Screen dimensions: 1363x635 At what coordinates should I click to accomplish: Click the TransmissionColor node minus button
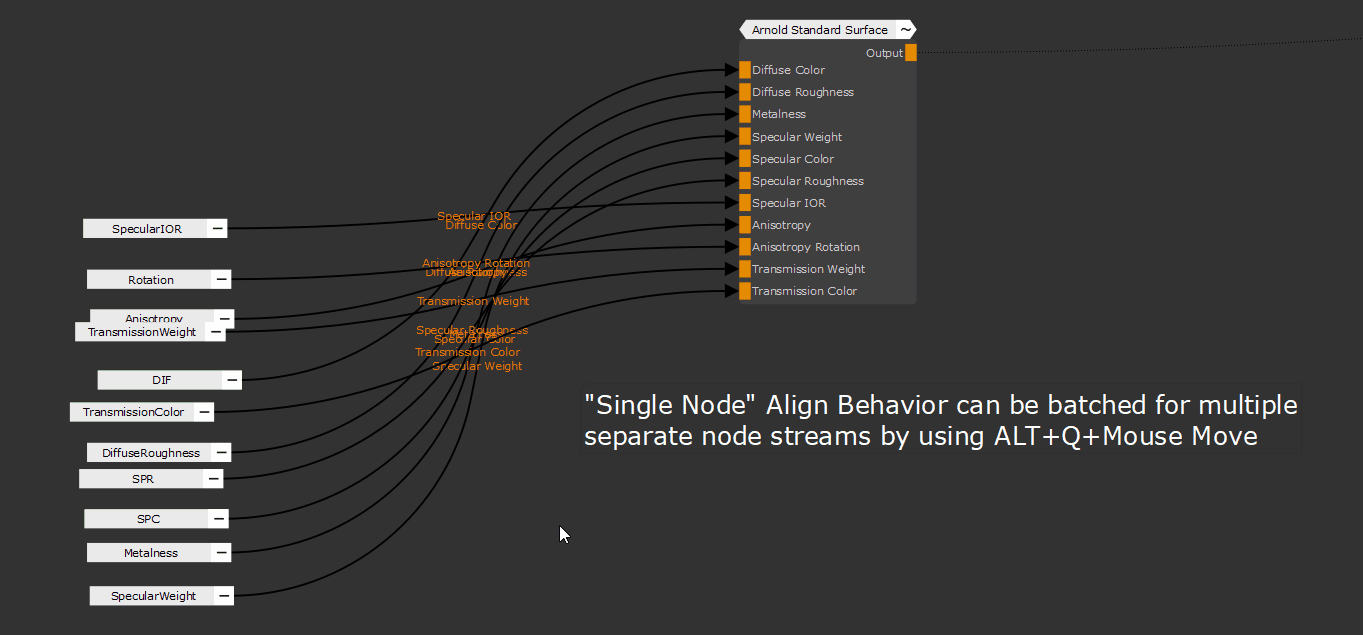tap(203, 412)
